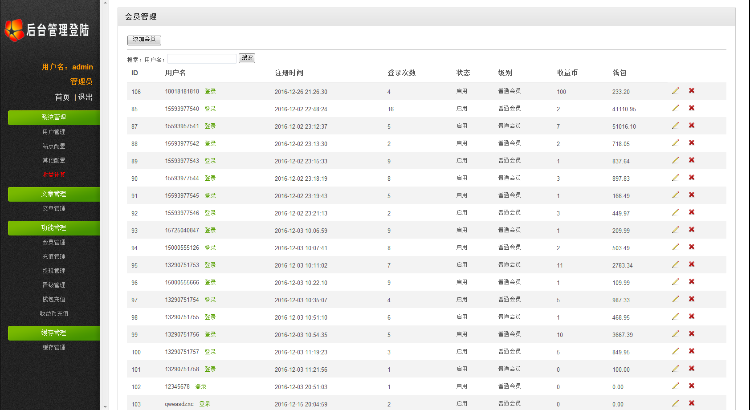Remove member ID 102 using red X
The image size is (750, 410).
691,385
